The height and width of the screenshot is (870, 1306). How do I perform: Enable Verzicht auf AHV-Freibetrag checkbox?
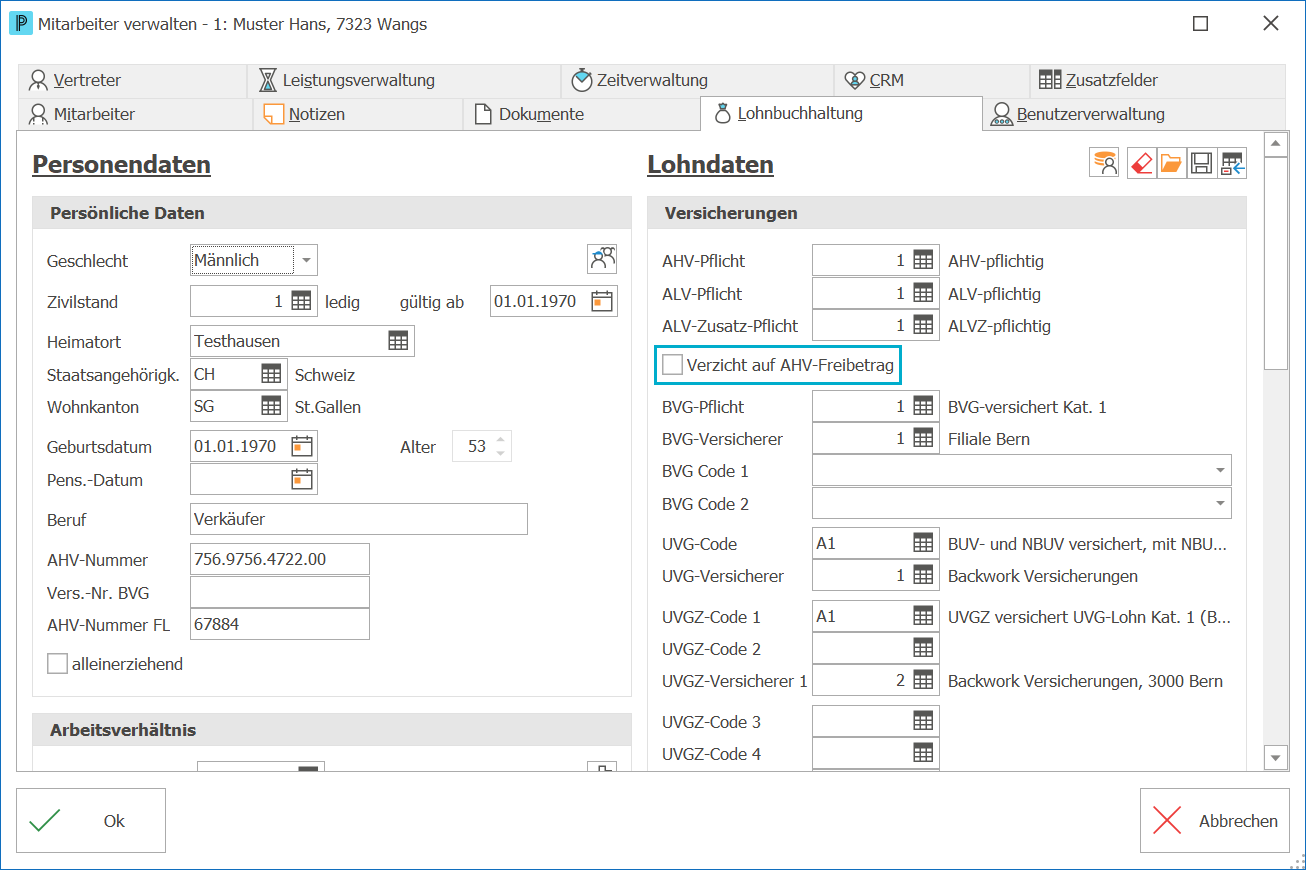(673, 365)
